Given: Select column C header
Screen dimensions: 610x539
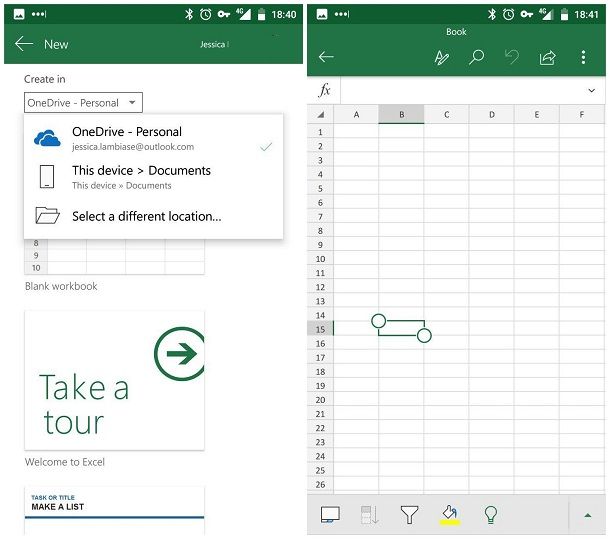Looking at the screenshot, I should (446, 114).
